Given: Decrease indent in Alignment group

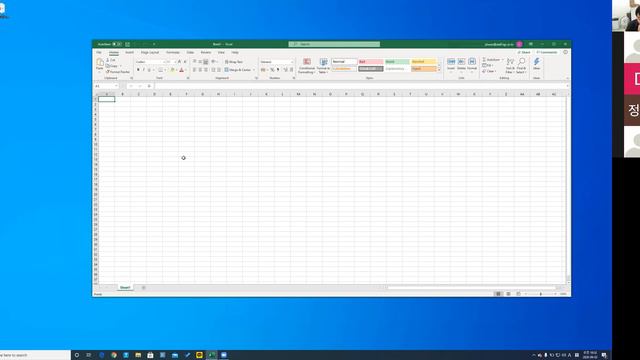Looking at the screenshot, I should (x=213, y=70).
